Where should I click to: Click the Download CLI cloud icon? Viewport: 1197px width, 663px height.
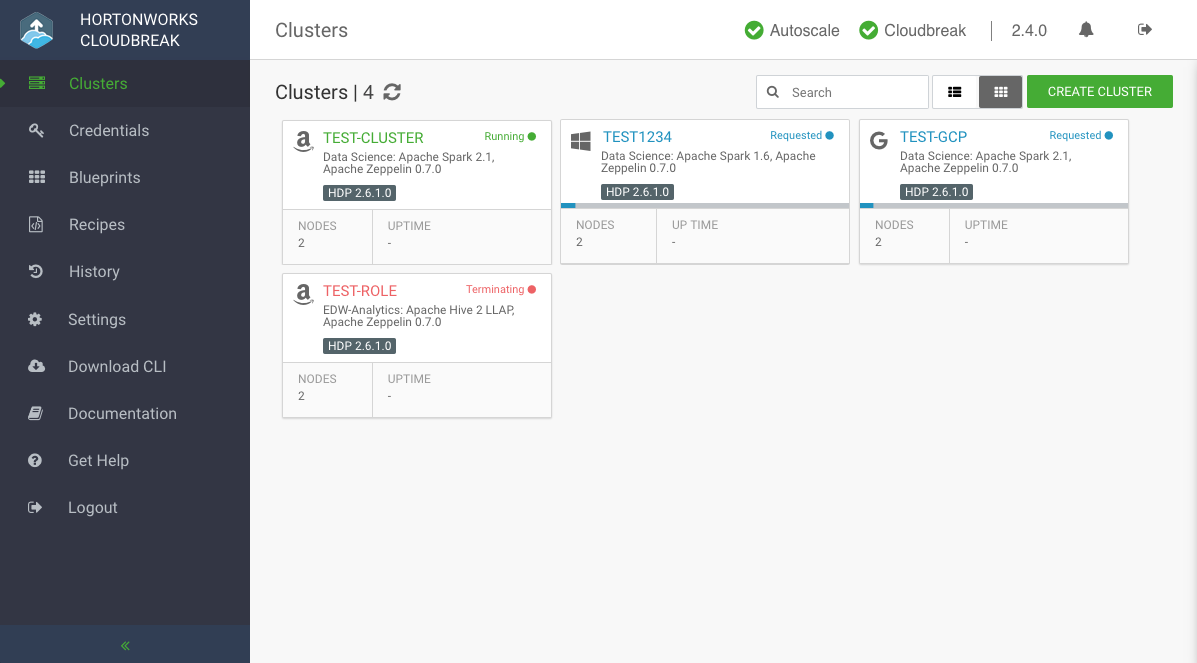click(36, 366)
